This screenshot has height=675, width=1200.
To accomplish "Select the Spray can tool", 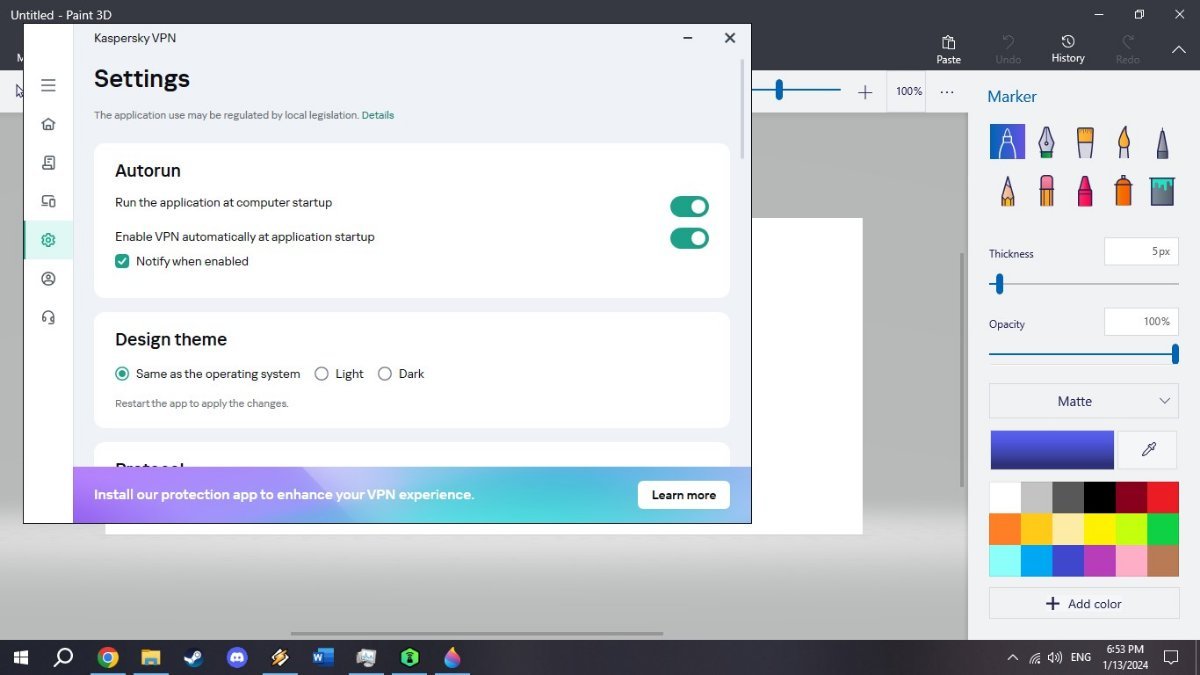I will [1123, 190].
